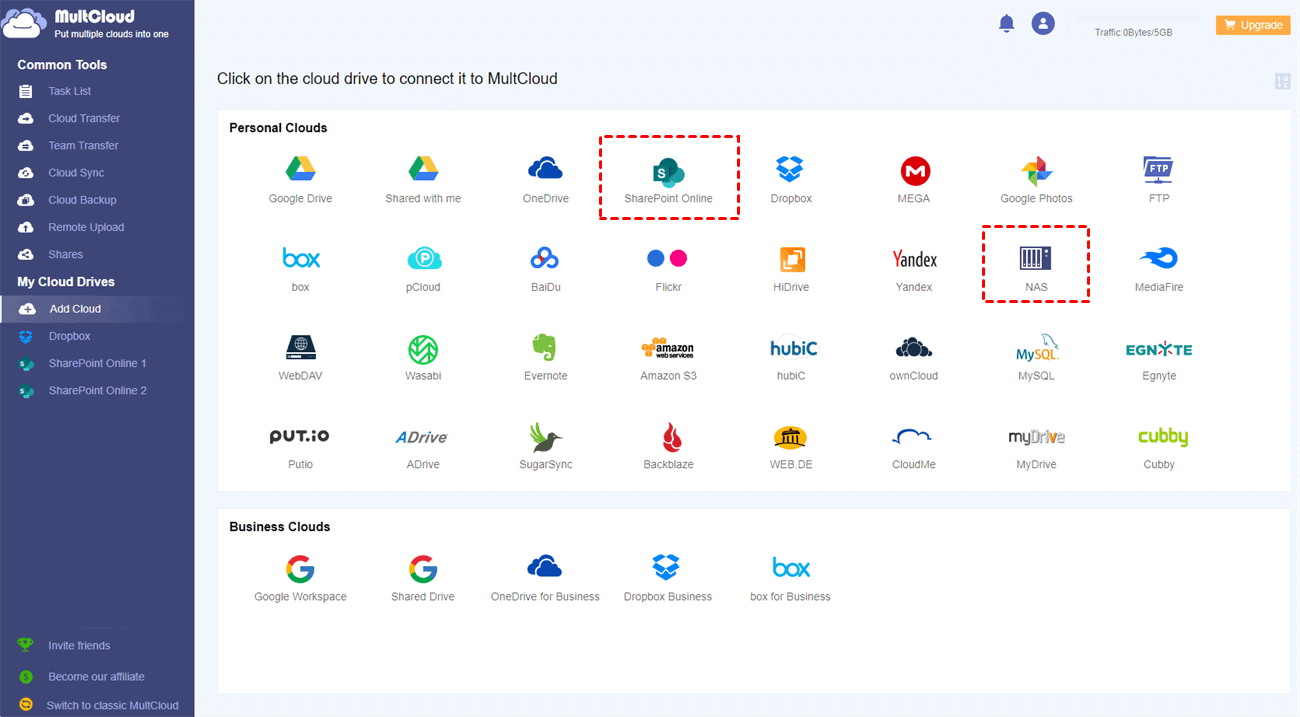Choose SharePoint Online cloud icon
Screen dimensions: 1300x717
(668, 170)
